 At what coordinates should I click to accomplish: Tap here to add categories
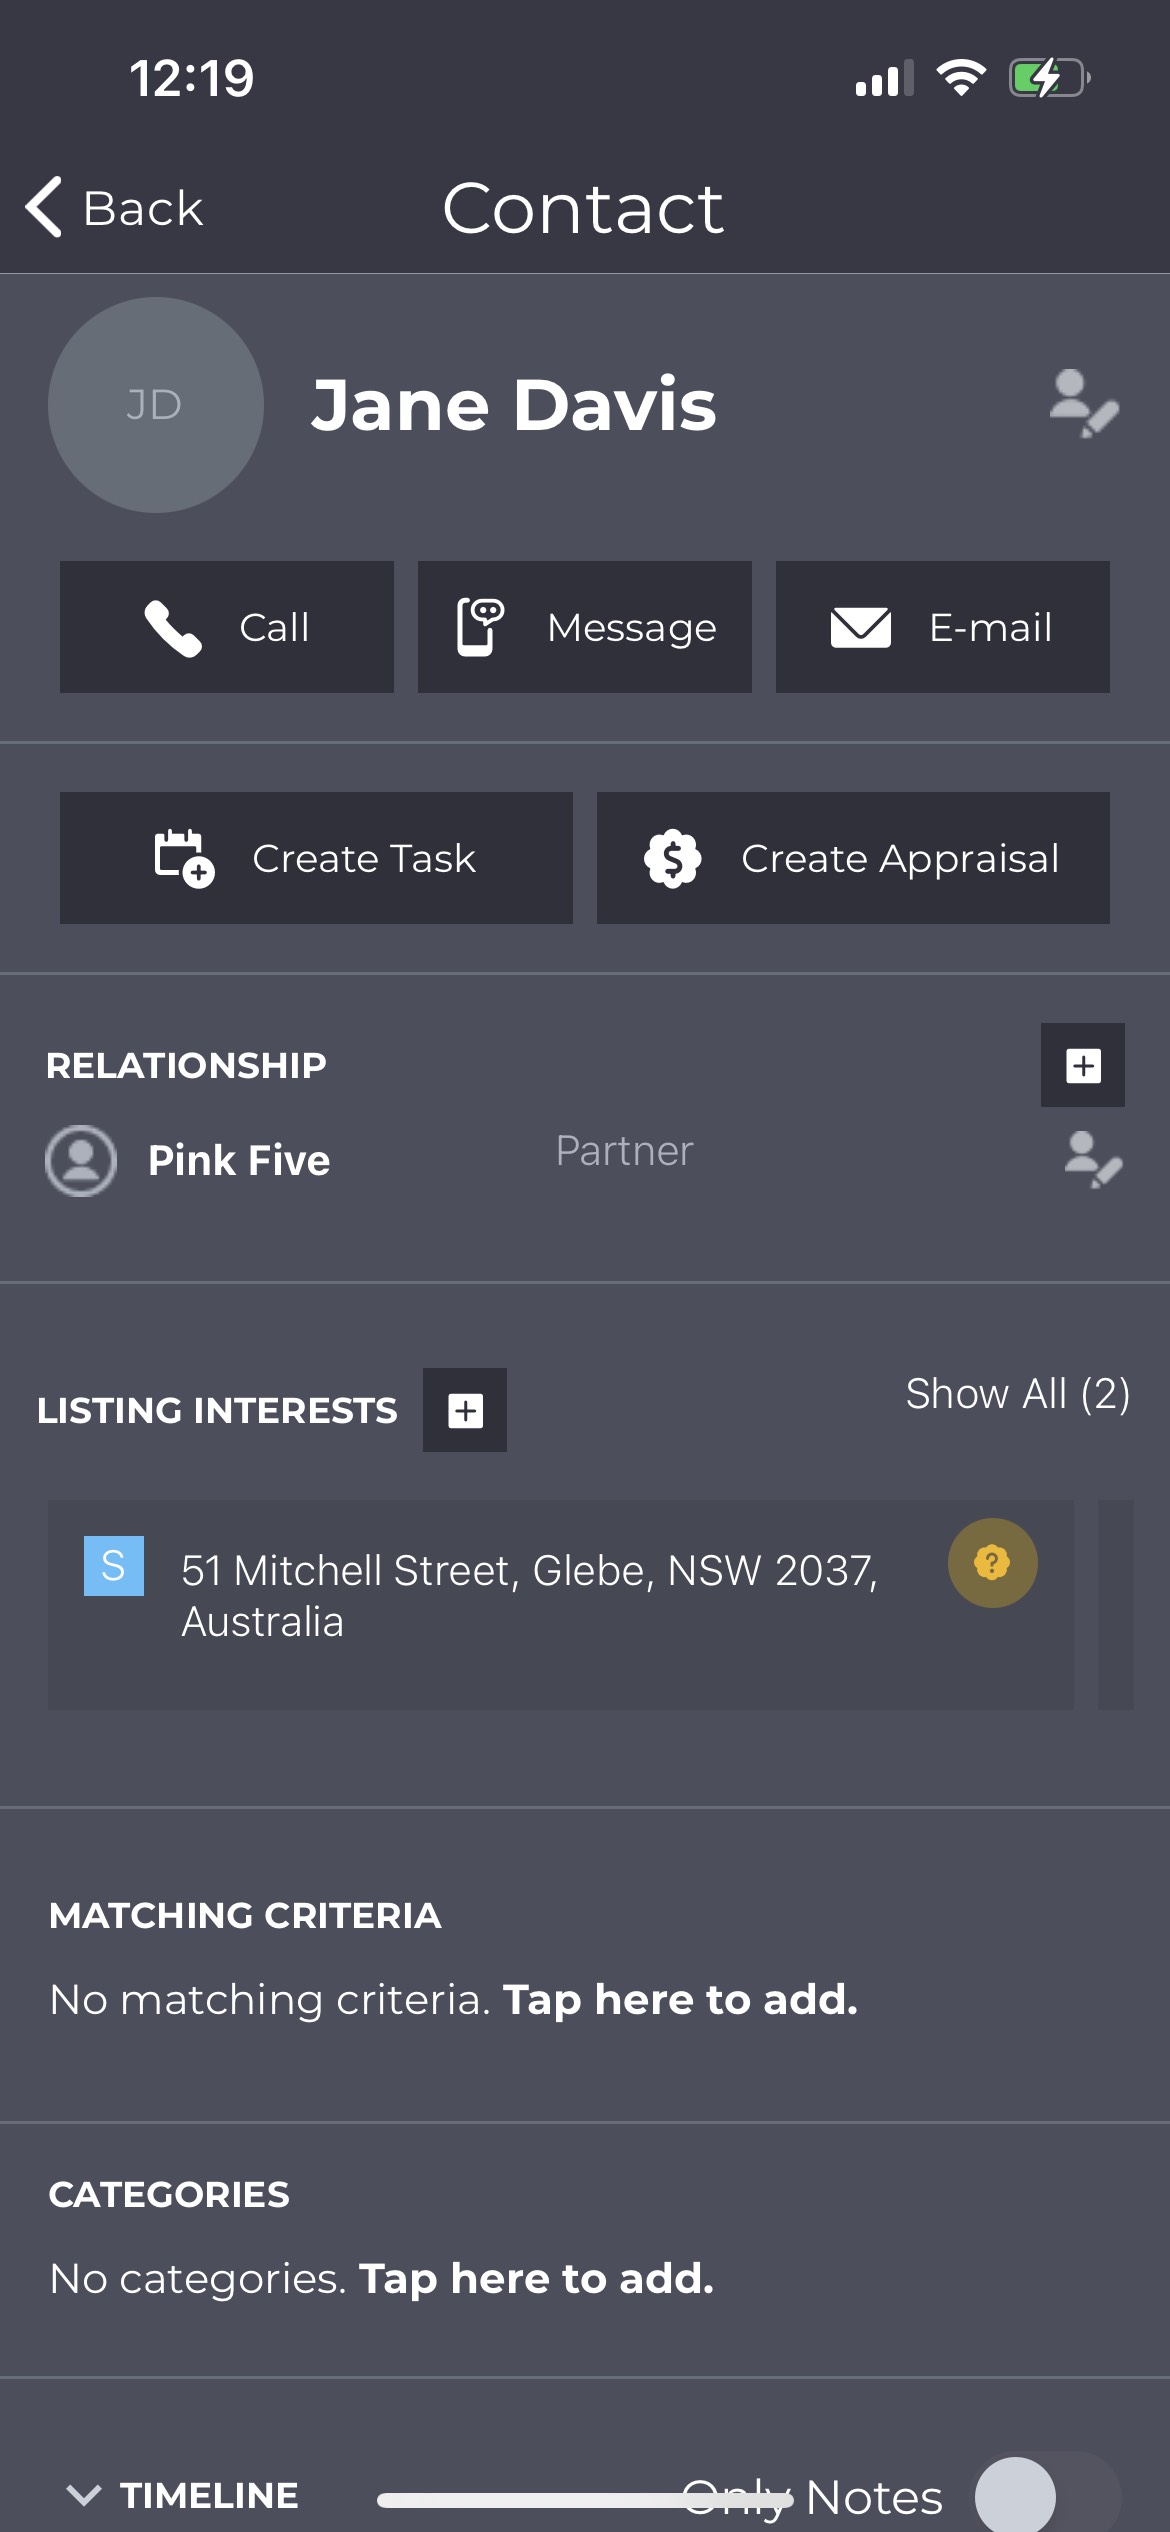(x=536, y=2279)
